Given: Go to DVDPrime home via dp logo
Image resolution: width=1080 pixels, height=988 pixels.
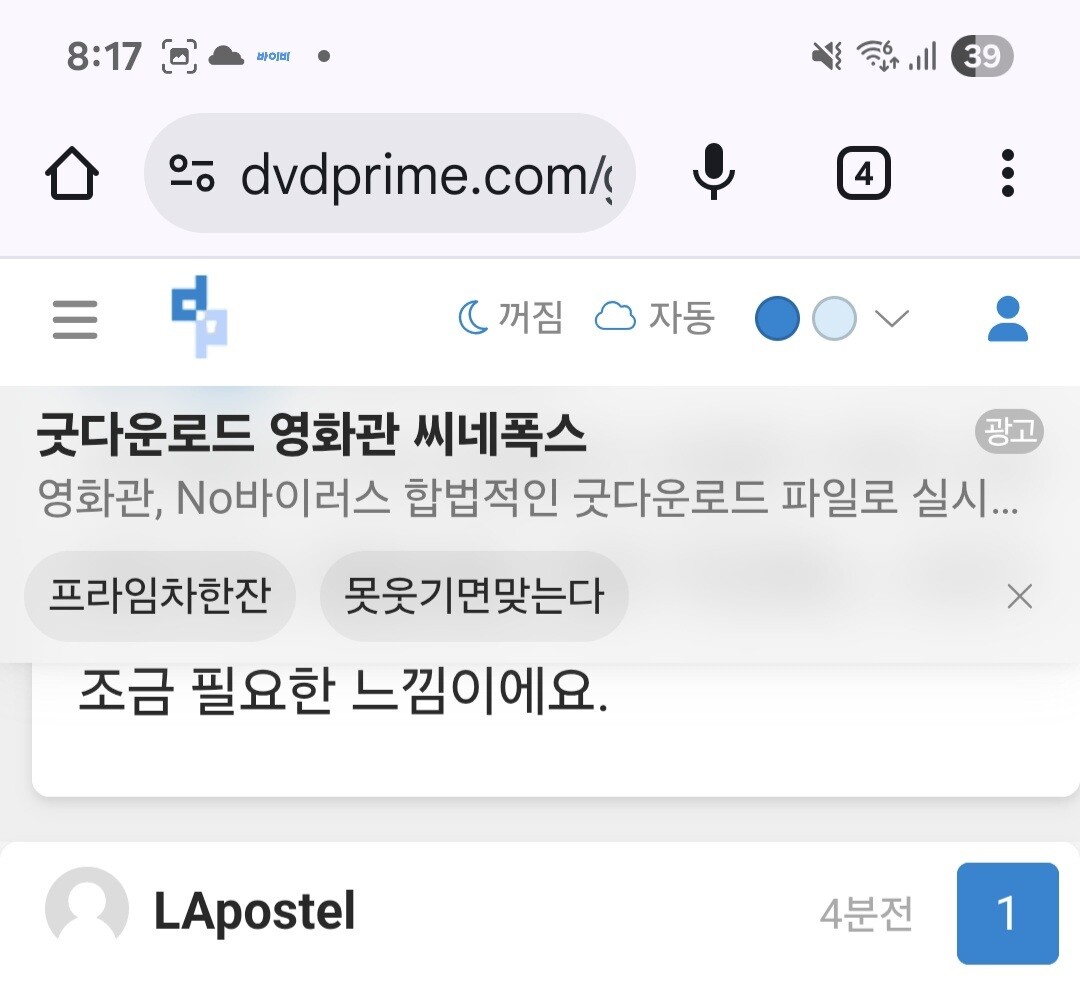Looking at the screenshot, I should tap(199, 317).
